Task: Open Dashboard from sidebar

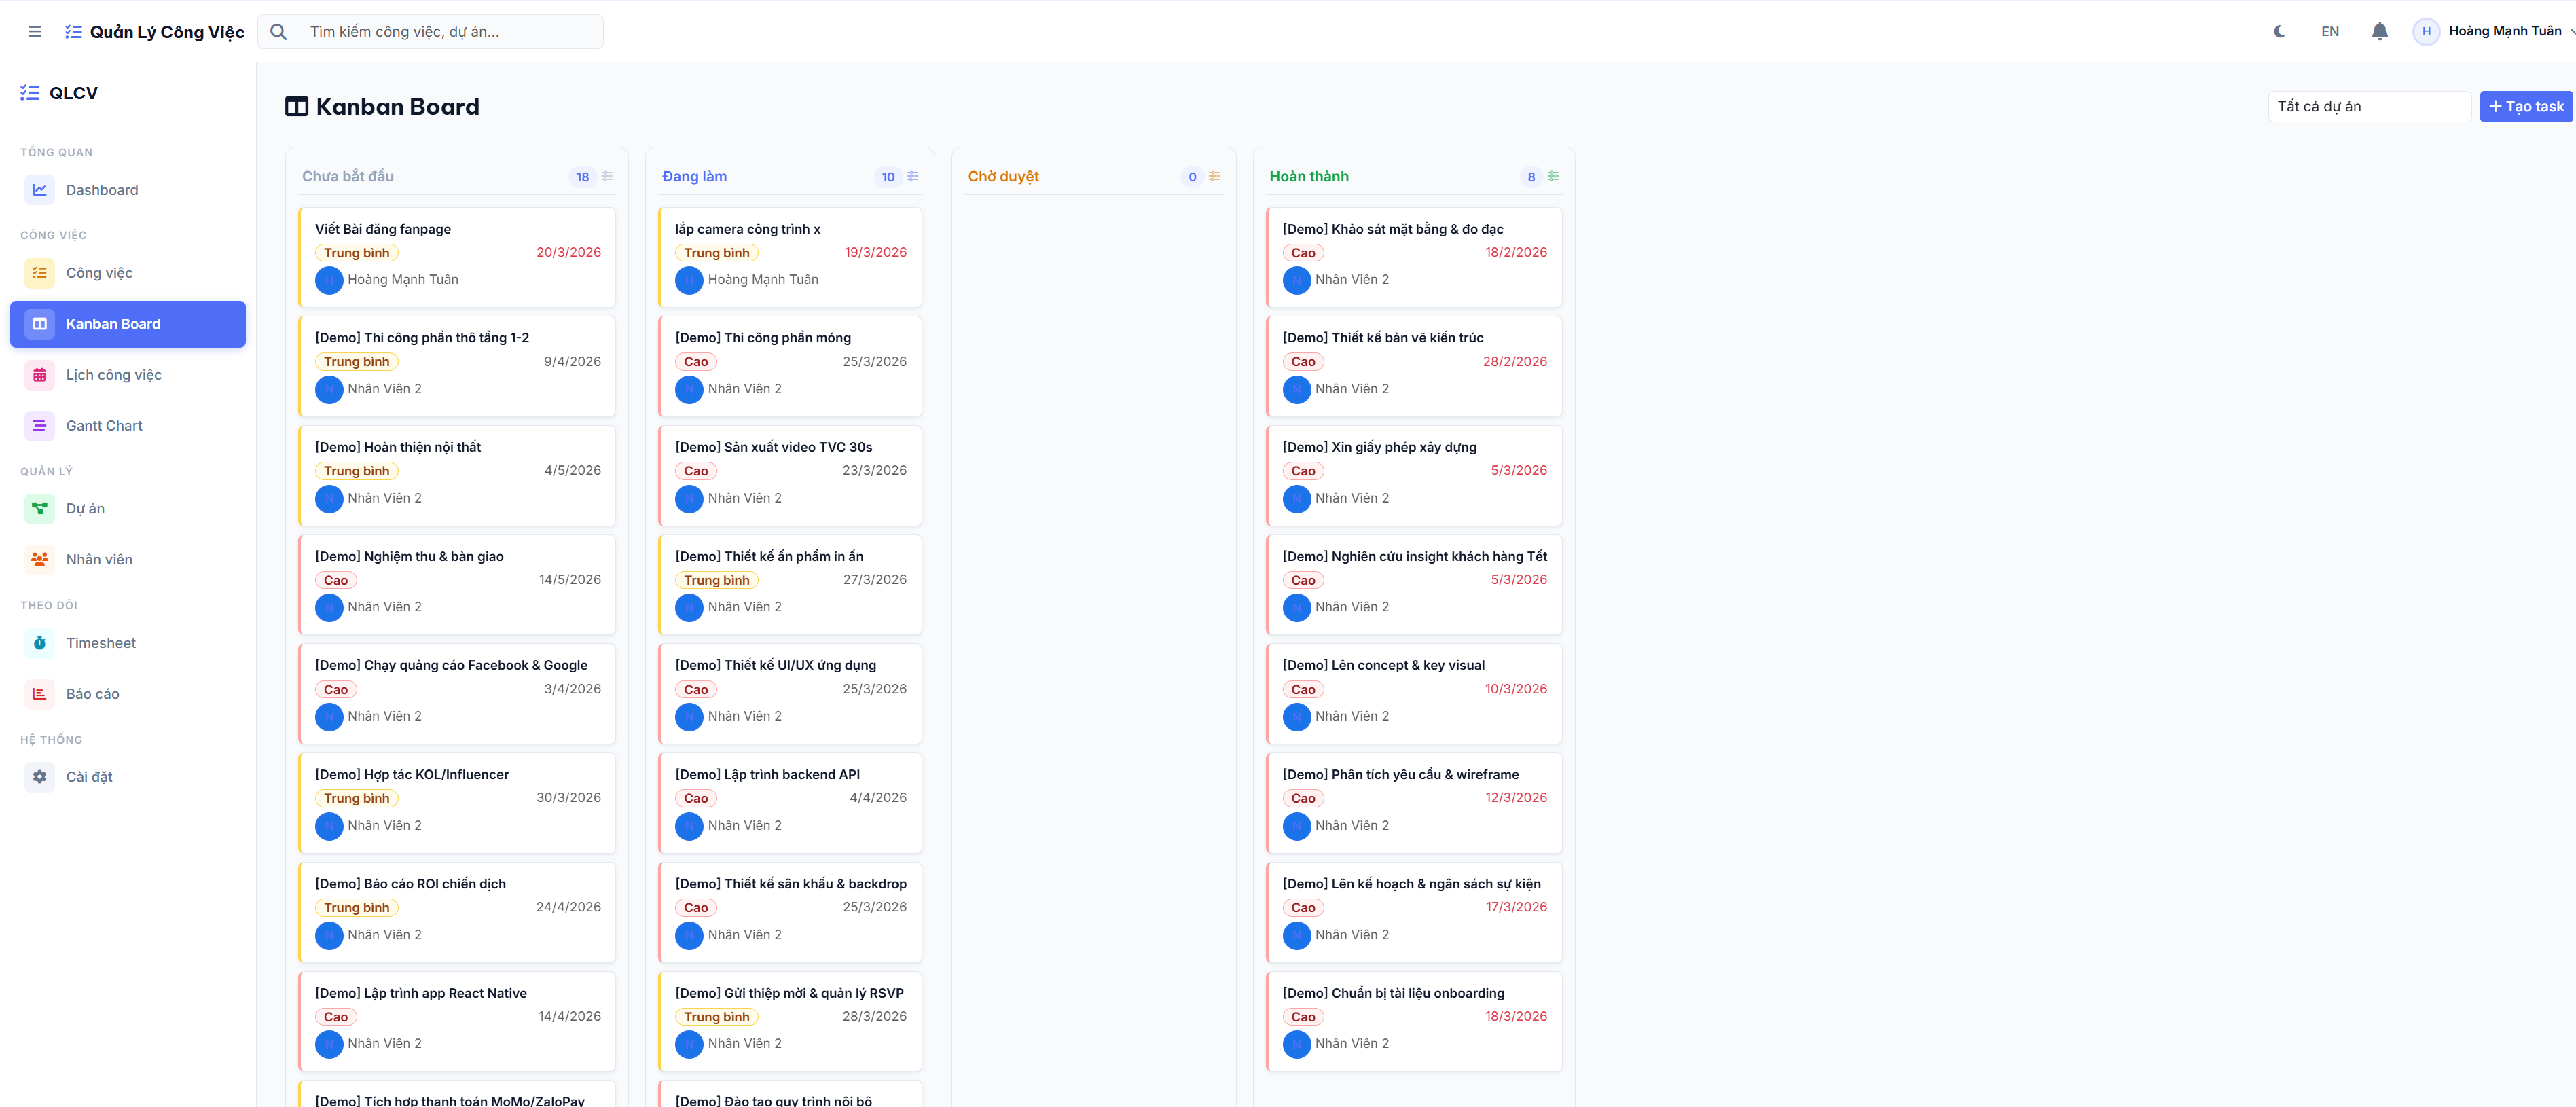Action: pyautogui.click(x=102, y=190)
